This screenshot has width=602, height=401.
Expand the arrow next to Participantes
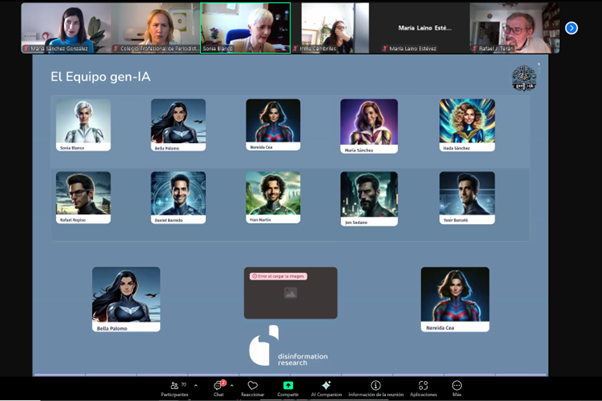click(195, 384)
